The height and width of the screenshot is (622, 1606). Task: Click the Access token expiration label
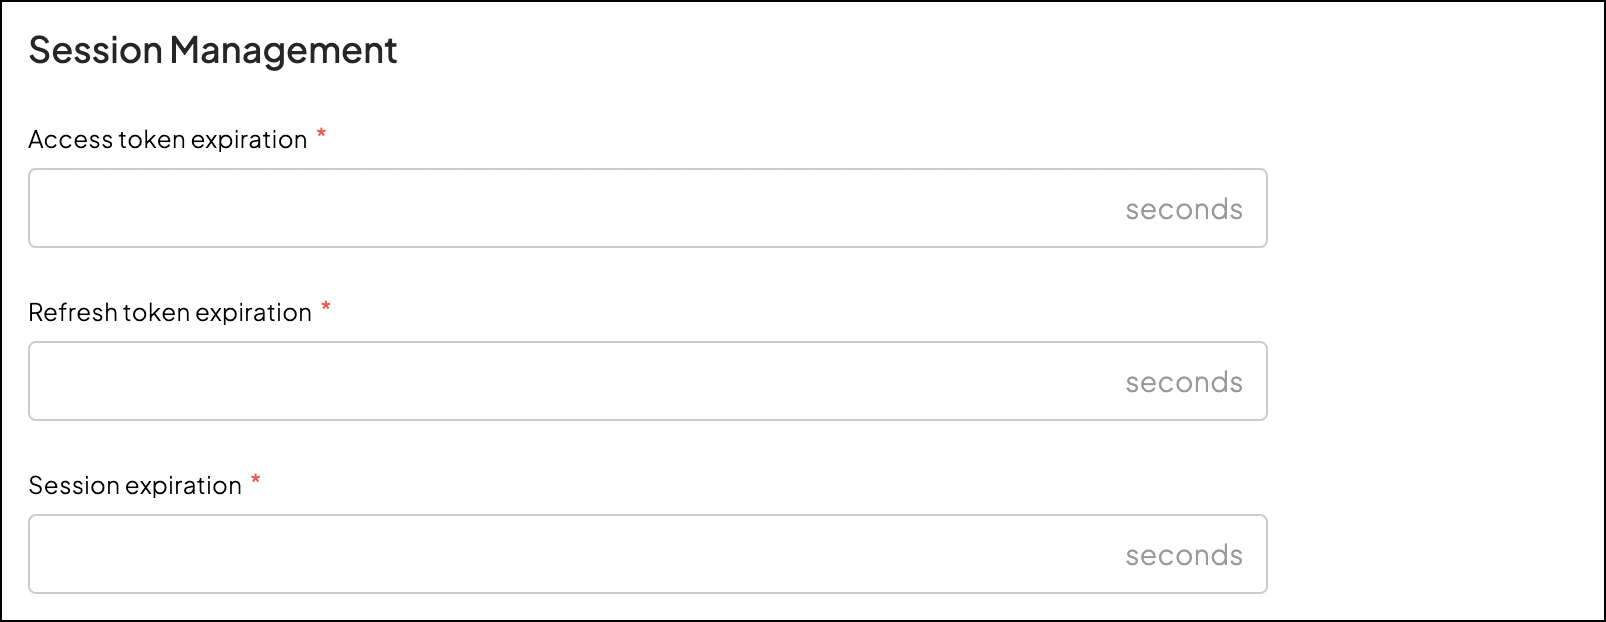167,140
